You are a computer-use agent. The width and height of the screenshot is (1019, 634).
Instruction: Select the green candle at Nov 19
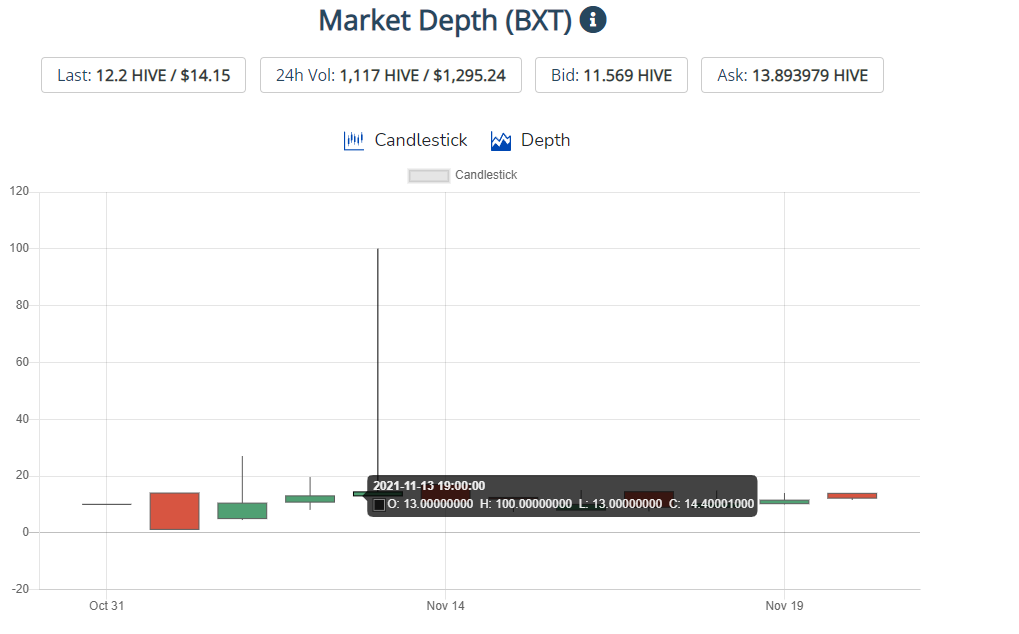[784, 501]
